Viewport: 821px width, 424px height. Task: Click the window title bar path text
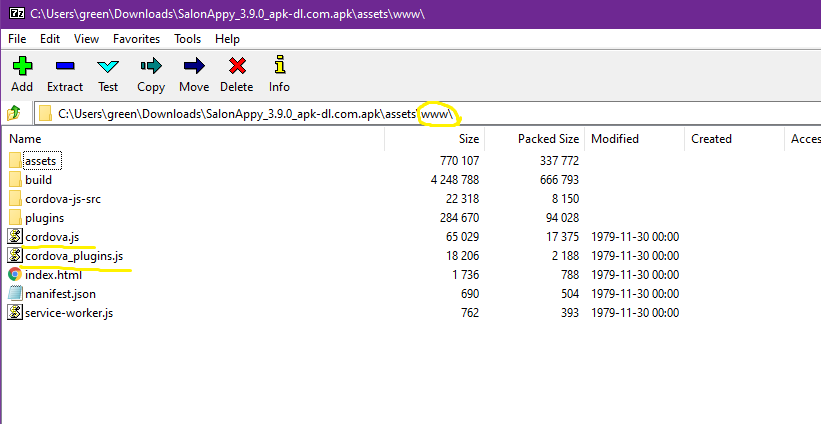point(227,14)
